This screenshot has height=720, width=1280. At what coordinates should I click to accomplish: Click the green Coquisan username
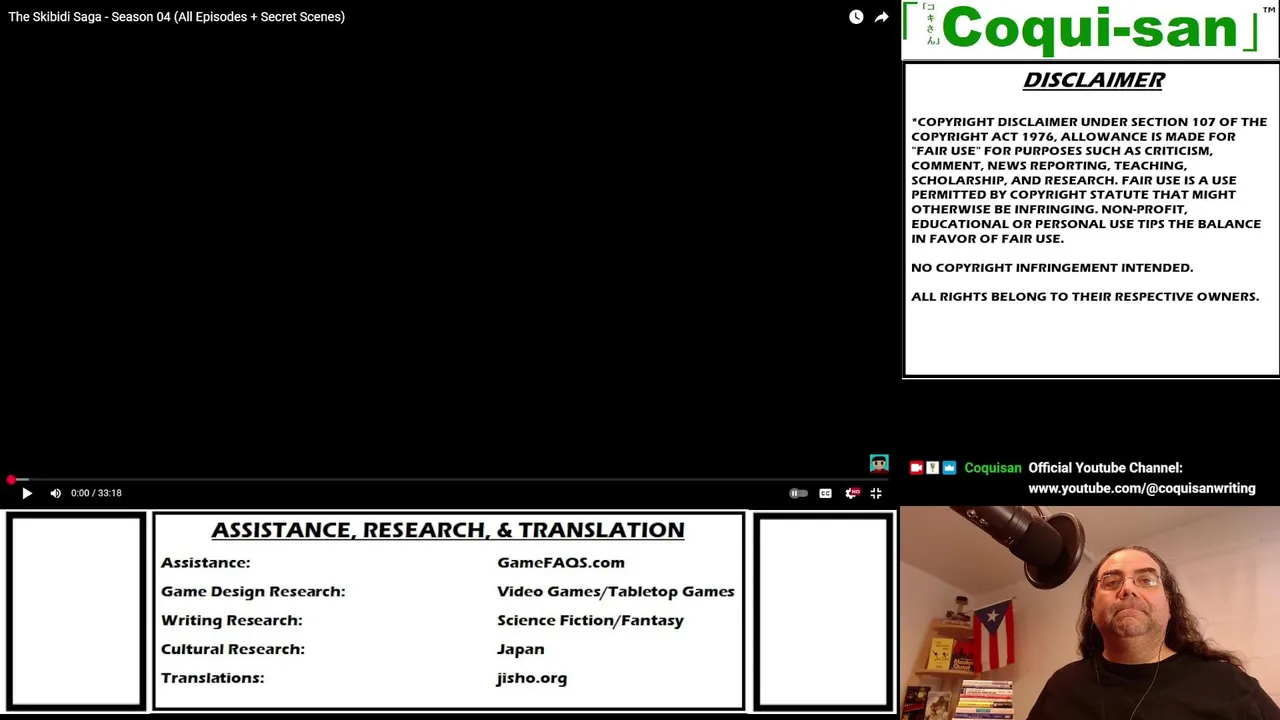[993, 468]
